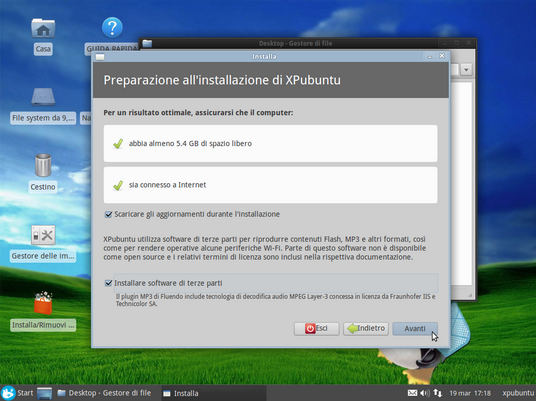Screen dimensions: 536x401
Task: Click the Avanti button
Action: coord(415,329)
